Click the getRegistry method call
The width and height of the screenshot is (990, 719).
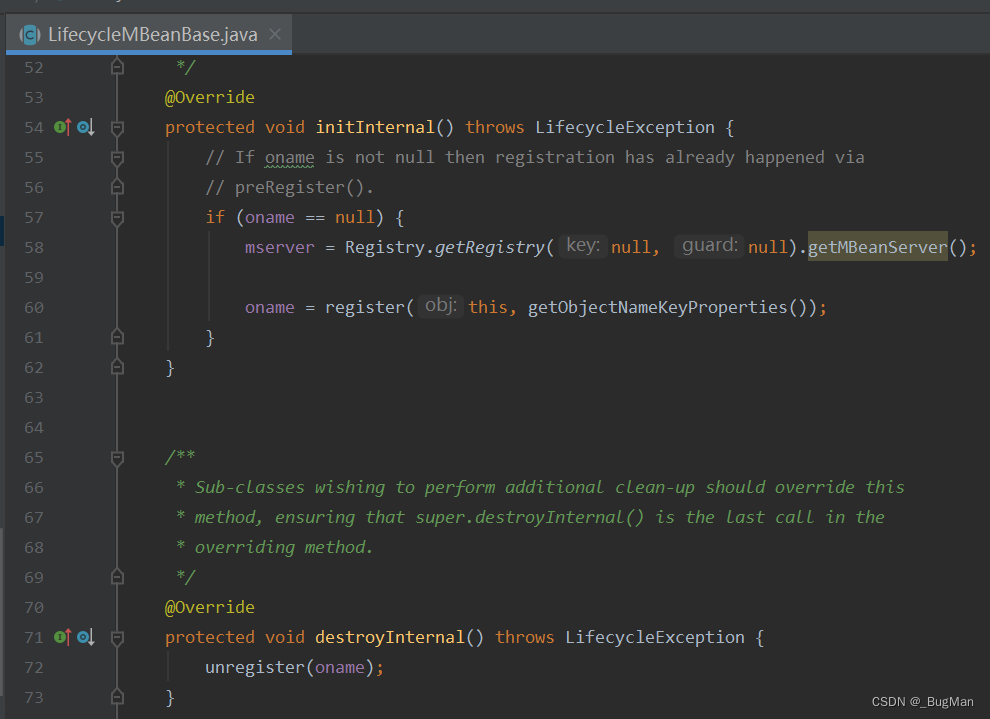pos(489,247)
